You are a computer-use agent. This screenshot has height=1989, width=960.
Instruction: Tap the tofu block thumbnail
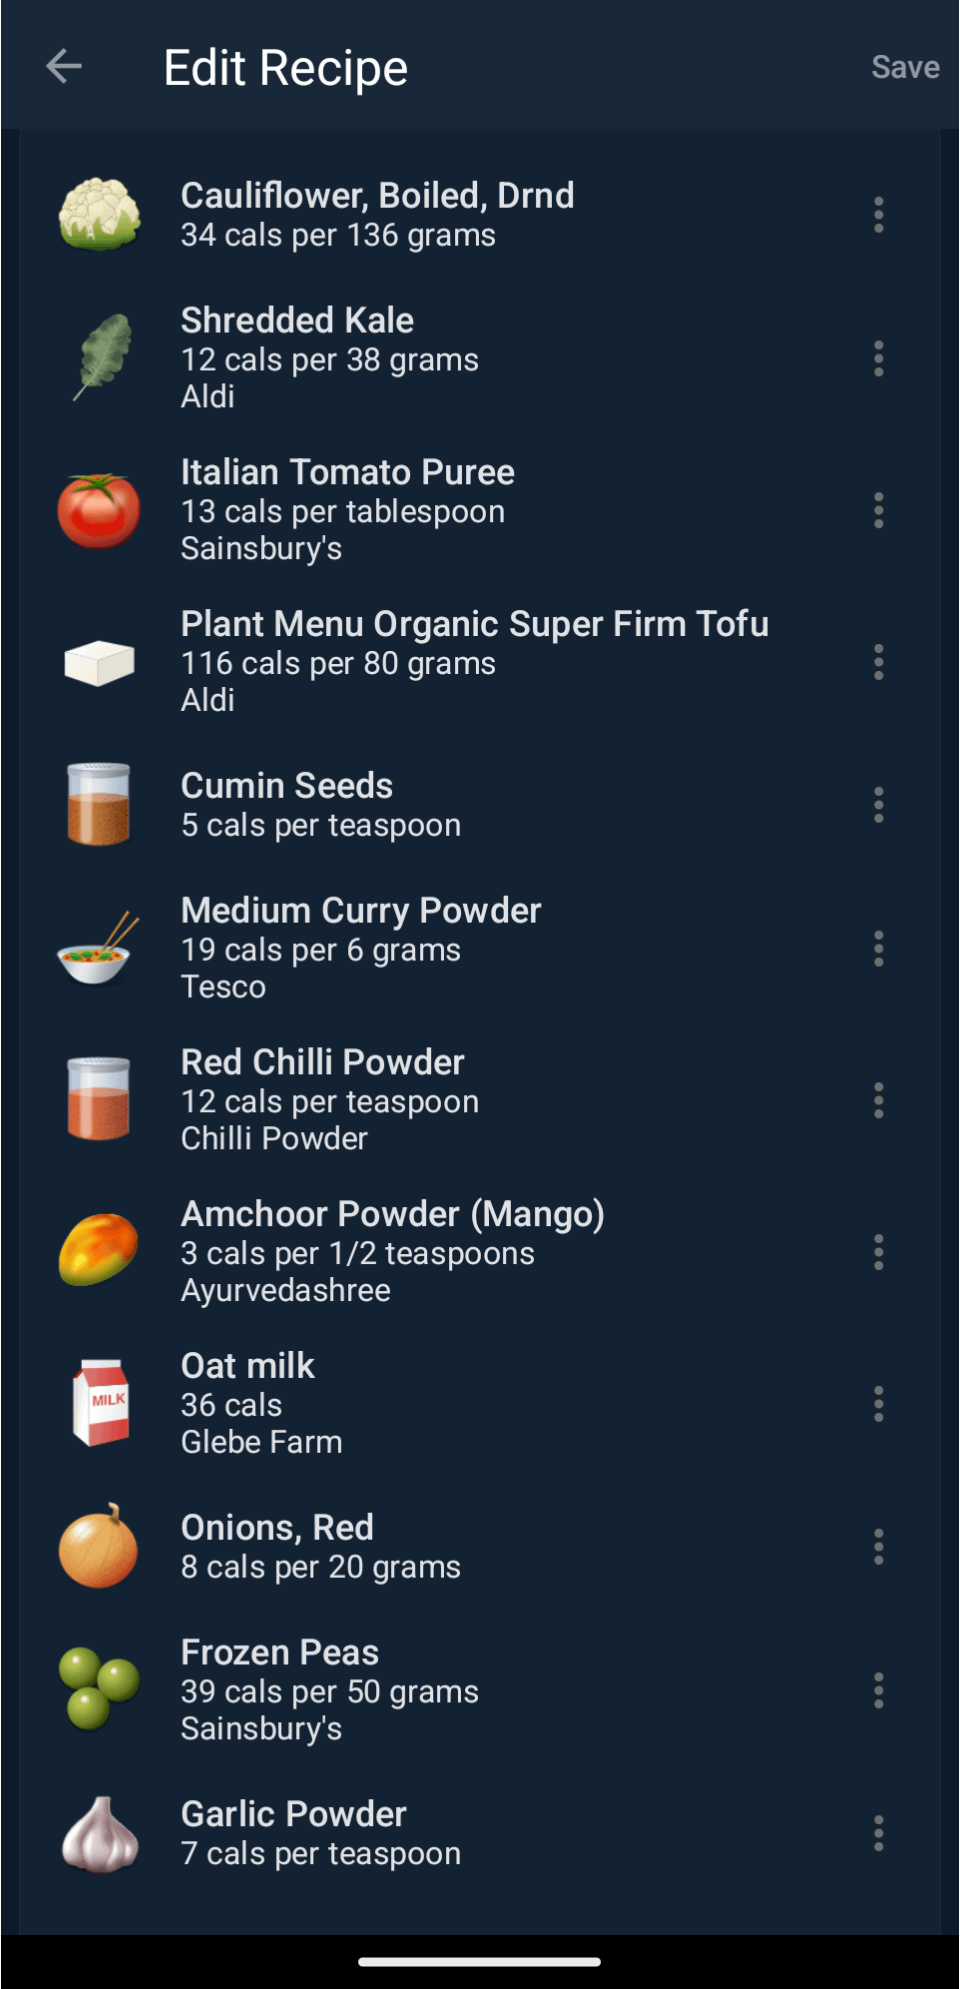coord(99,662)
